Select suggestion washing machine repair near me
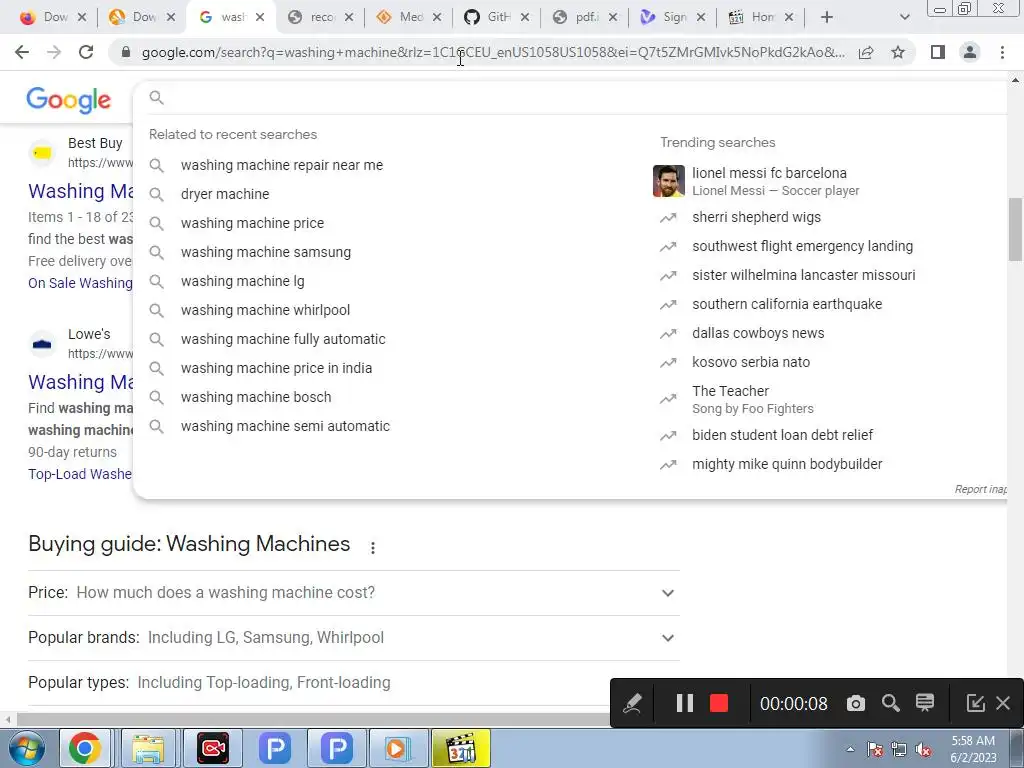The width and height of the screenshot is (1024, 768). pos(281,165)
